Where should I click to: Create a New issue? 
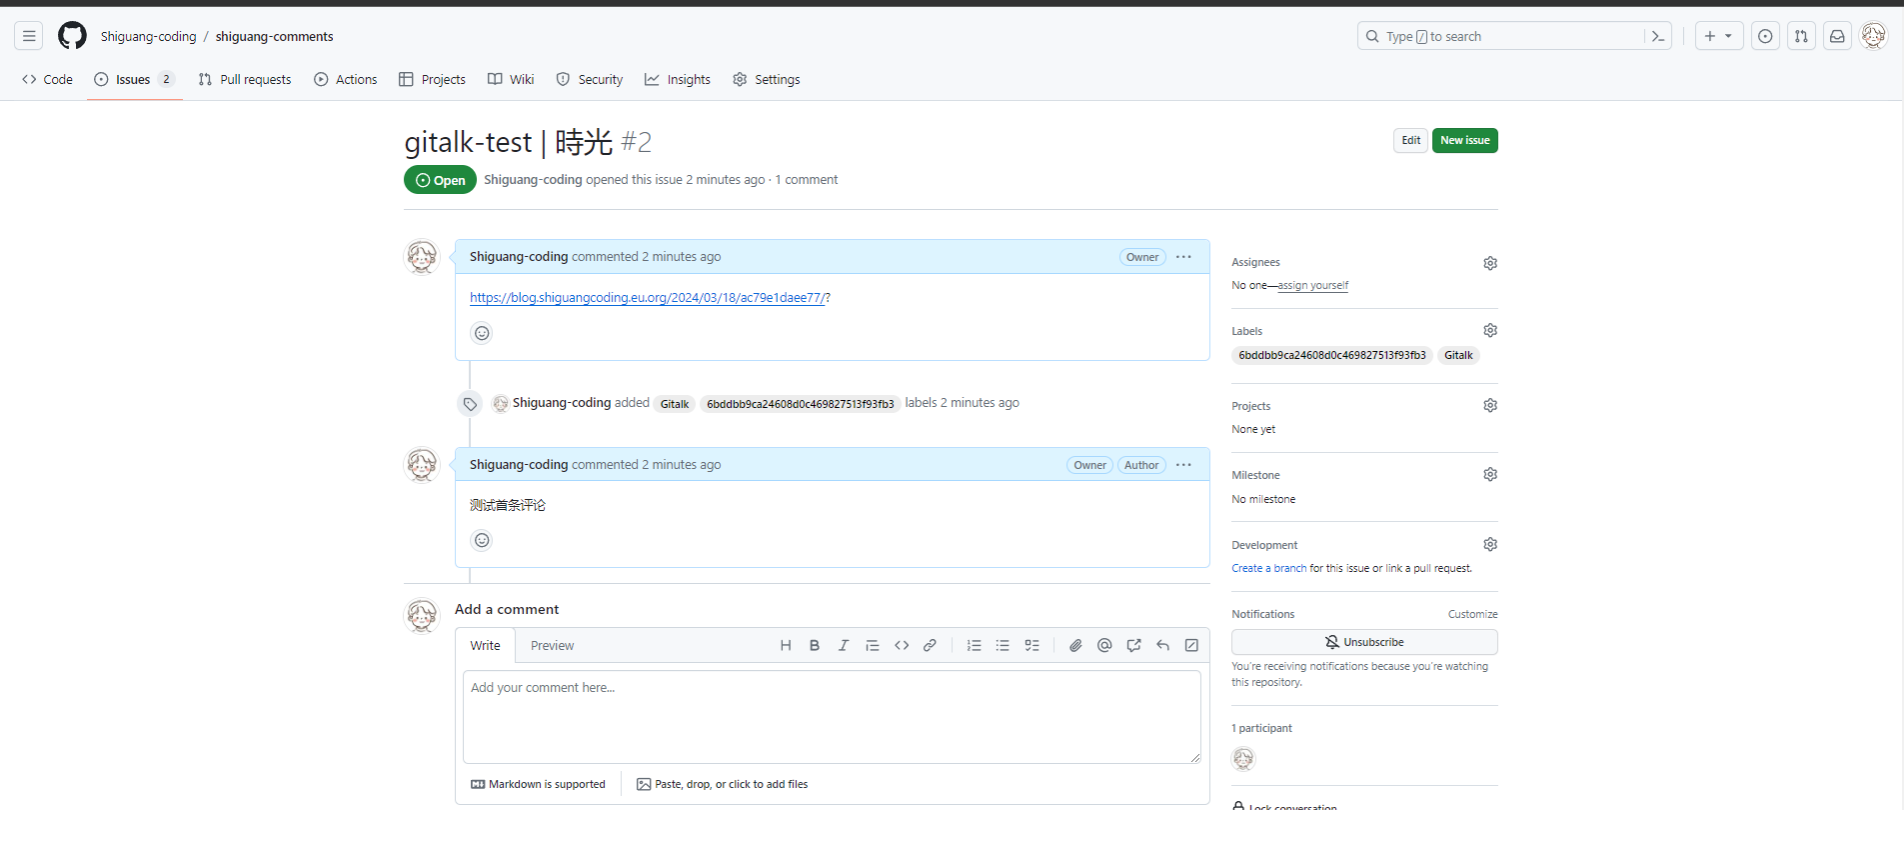pos(1465,141)
